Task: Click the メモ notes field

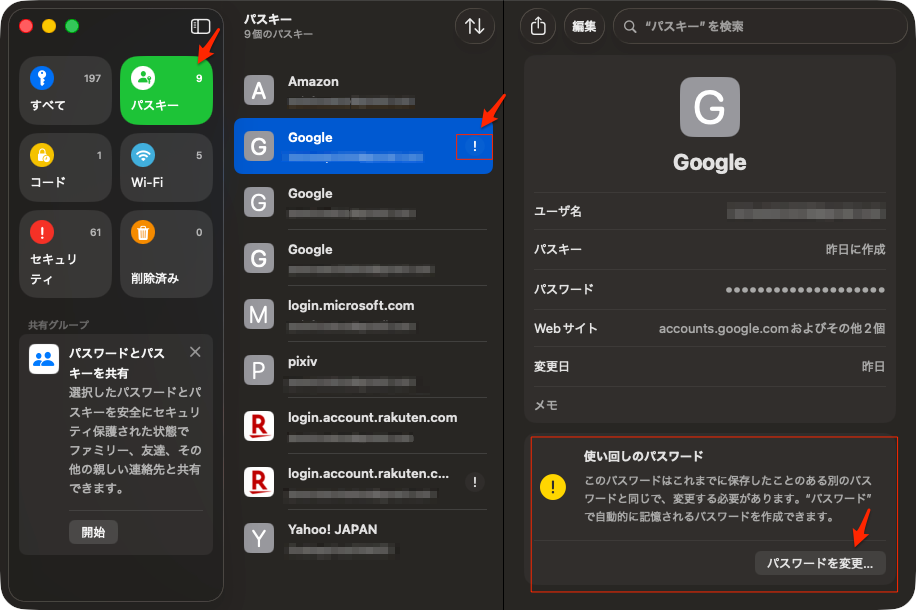Action: tap(710, 405)
